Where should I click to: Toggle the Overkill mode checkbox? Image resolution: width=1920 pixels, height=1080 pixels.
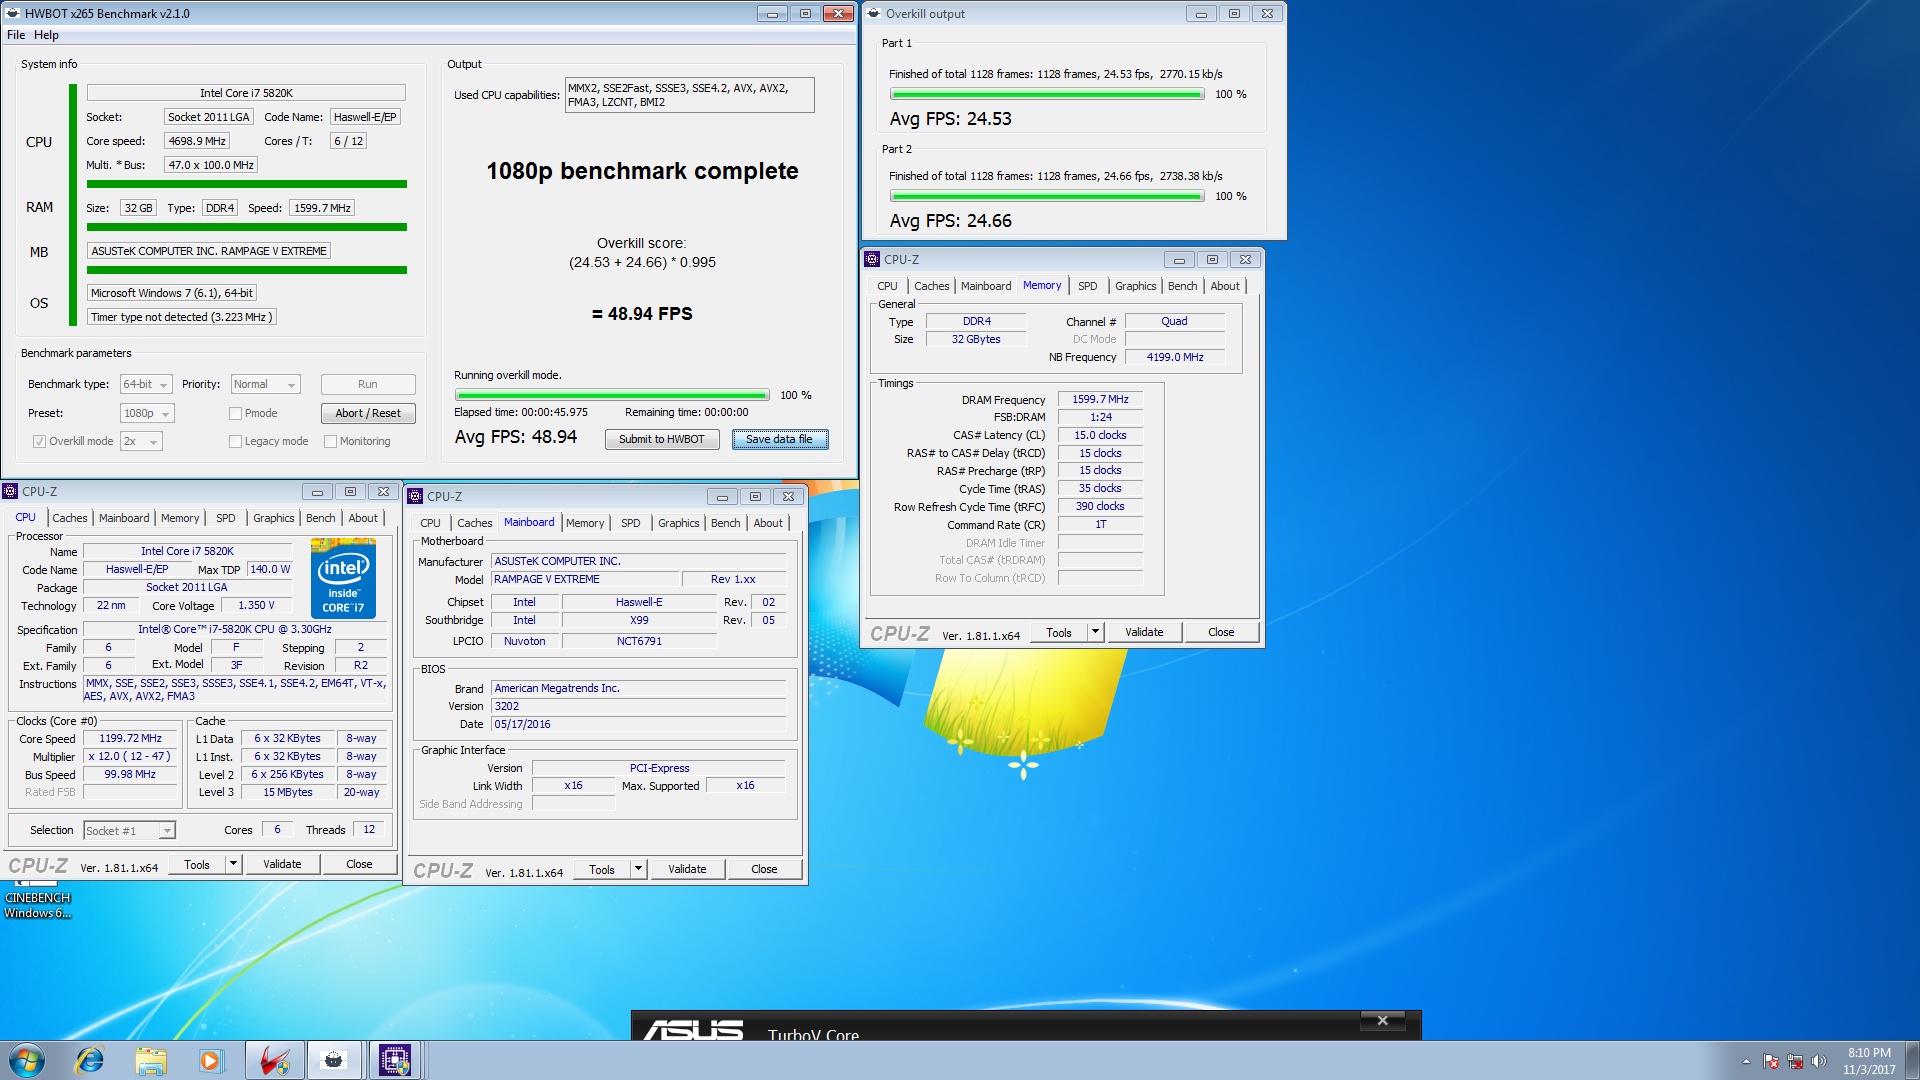[39, 441]
